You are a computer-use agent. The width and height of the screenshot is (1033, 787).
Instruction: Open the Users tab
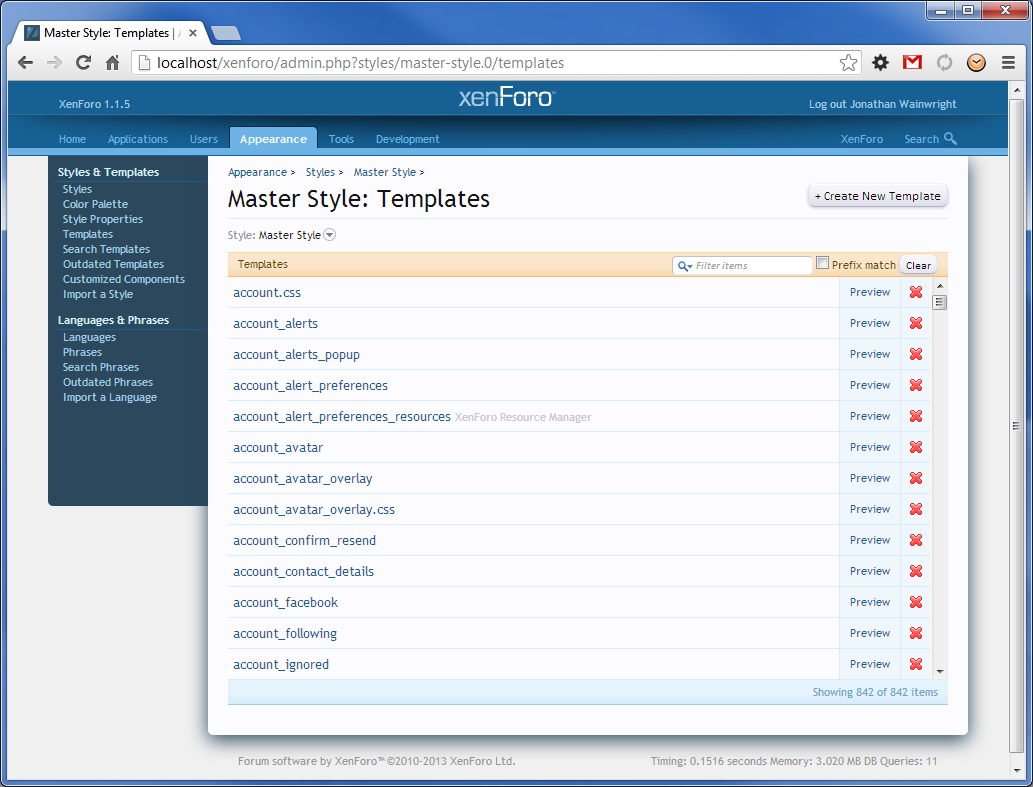point(204,139)
